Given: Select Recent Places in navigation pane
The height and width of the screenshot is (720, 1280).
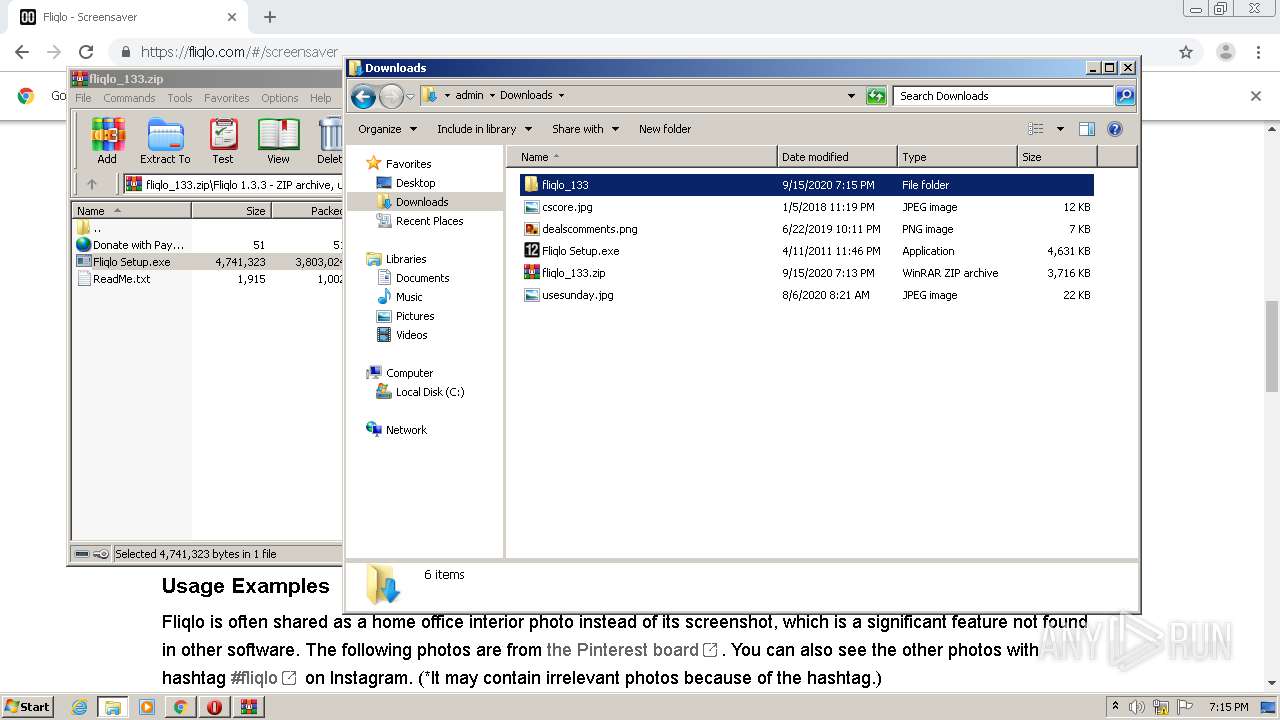Looking at the screenshot, I should 429,221.
